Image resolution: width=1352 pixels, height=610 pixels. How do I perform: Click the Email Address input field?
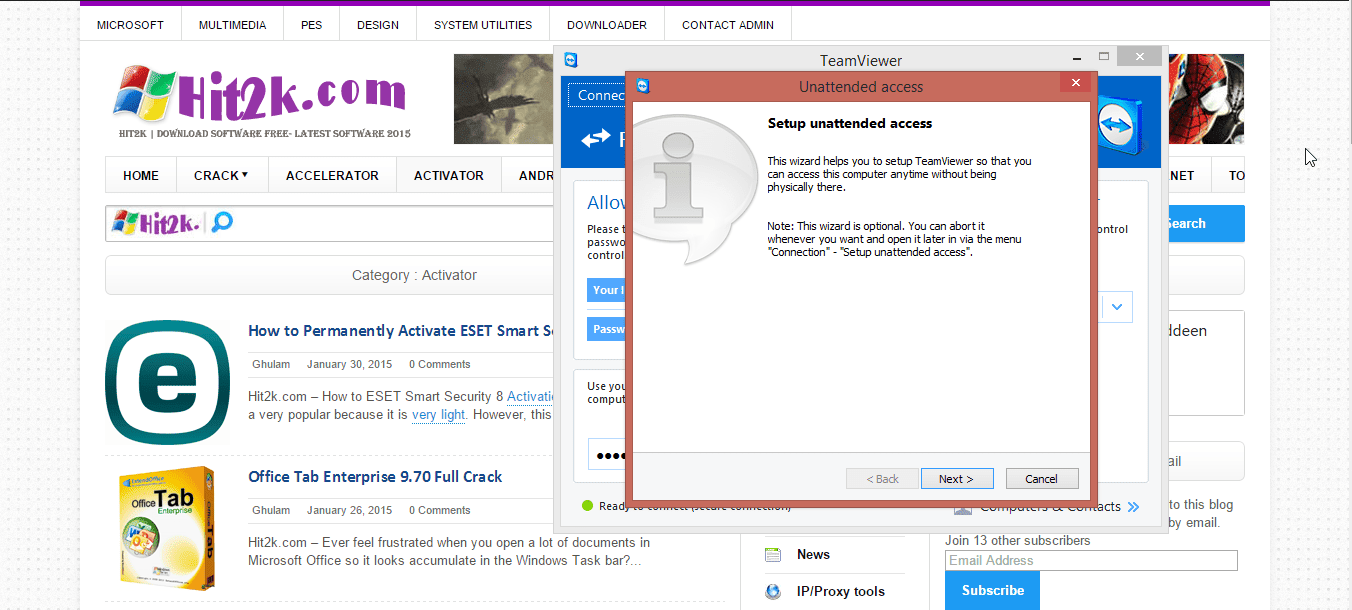pos(1091,560)
